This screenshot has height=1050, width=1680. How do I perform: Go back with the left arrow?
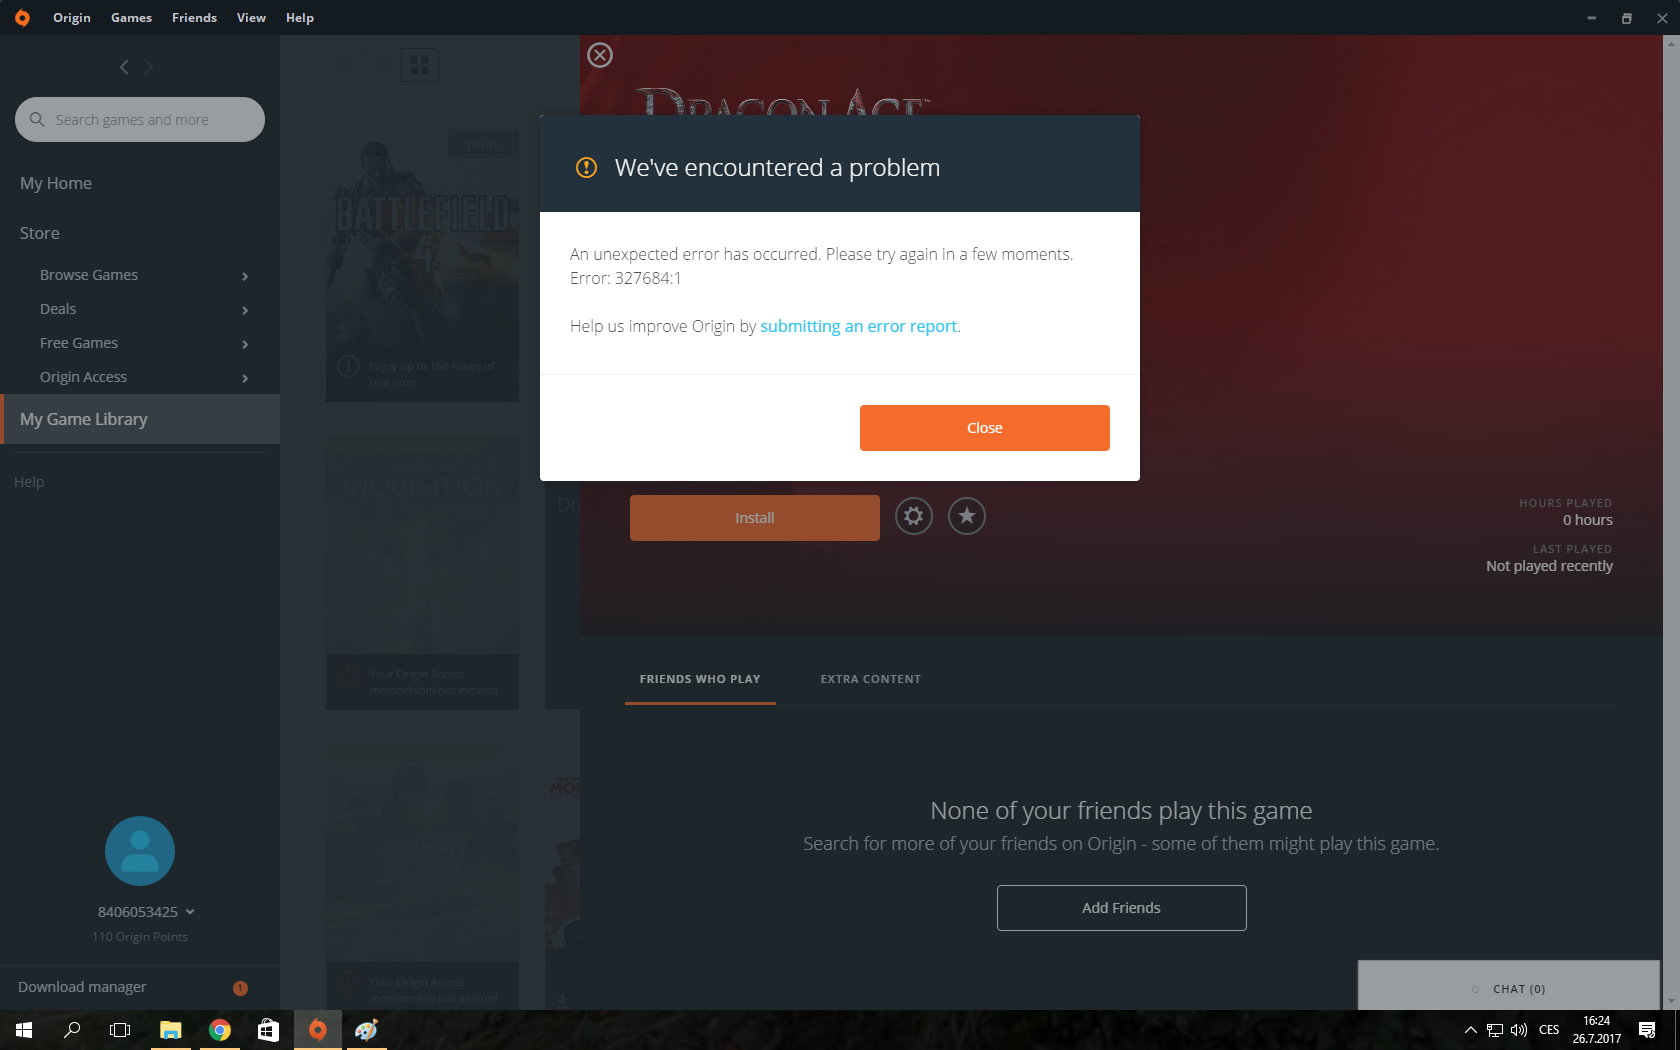coord(124,67)
